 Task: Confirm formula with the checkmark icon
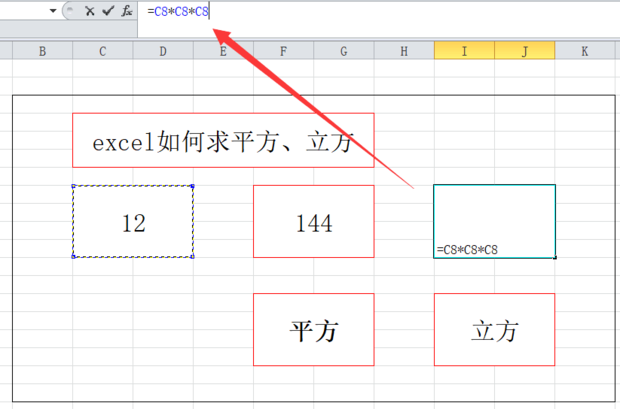[108, 11]
